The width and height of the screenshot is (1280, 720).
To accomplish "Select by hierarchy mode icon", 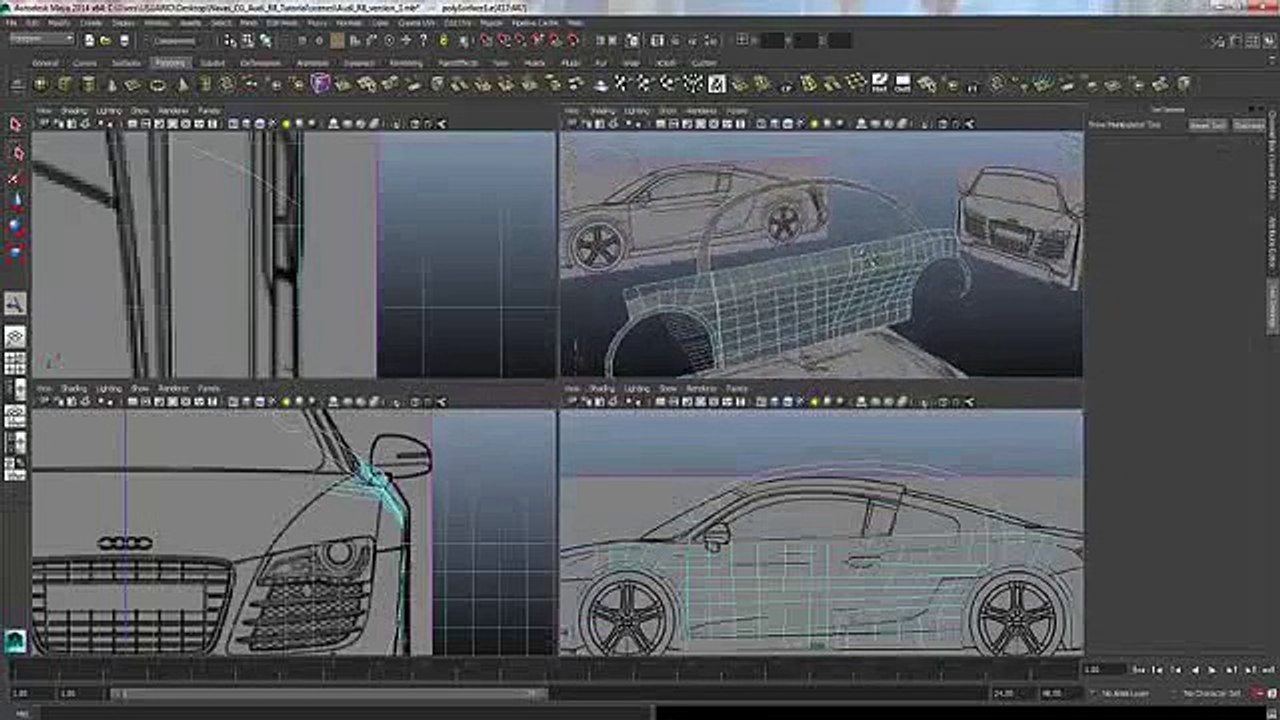I will tap(229, 40).
